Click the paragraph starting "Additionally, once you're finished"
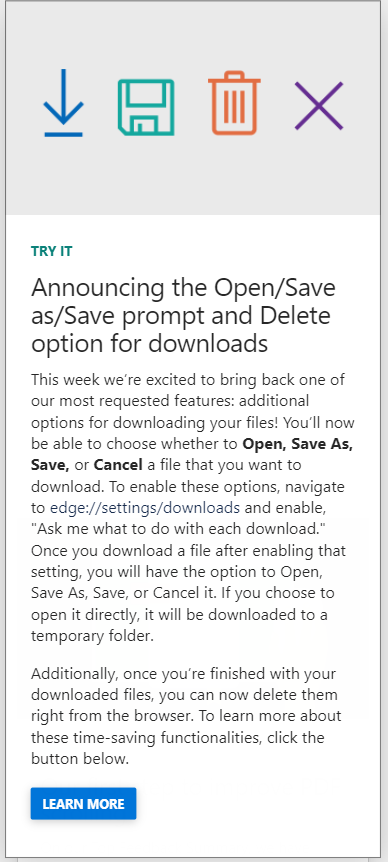This screenshot has width=388, height=862. [x=186, y=716]
